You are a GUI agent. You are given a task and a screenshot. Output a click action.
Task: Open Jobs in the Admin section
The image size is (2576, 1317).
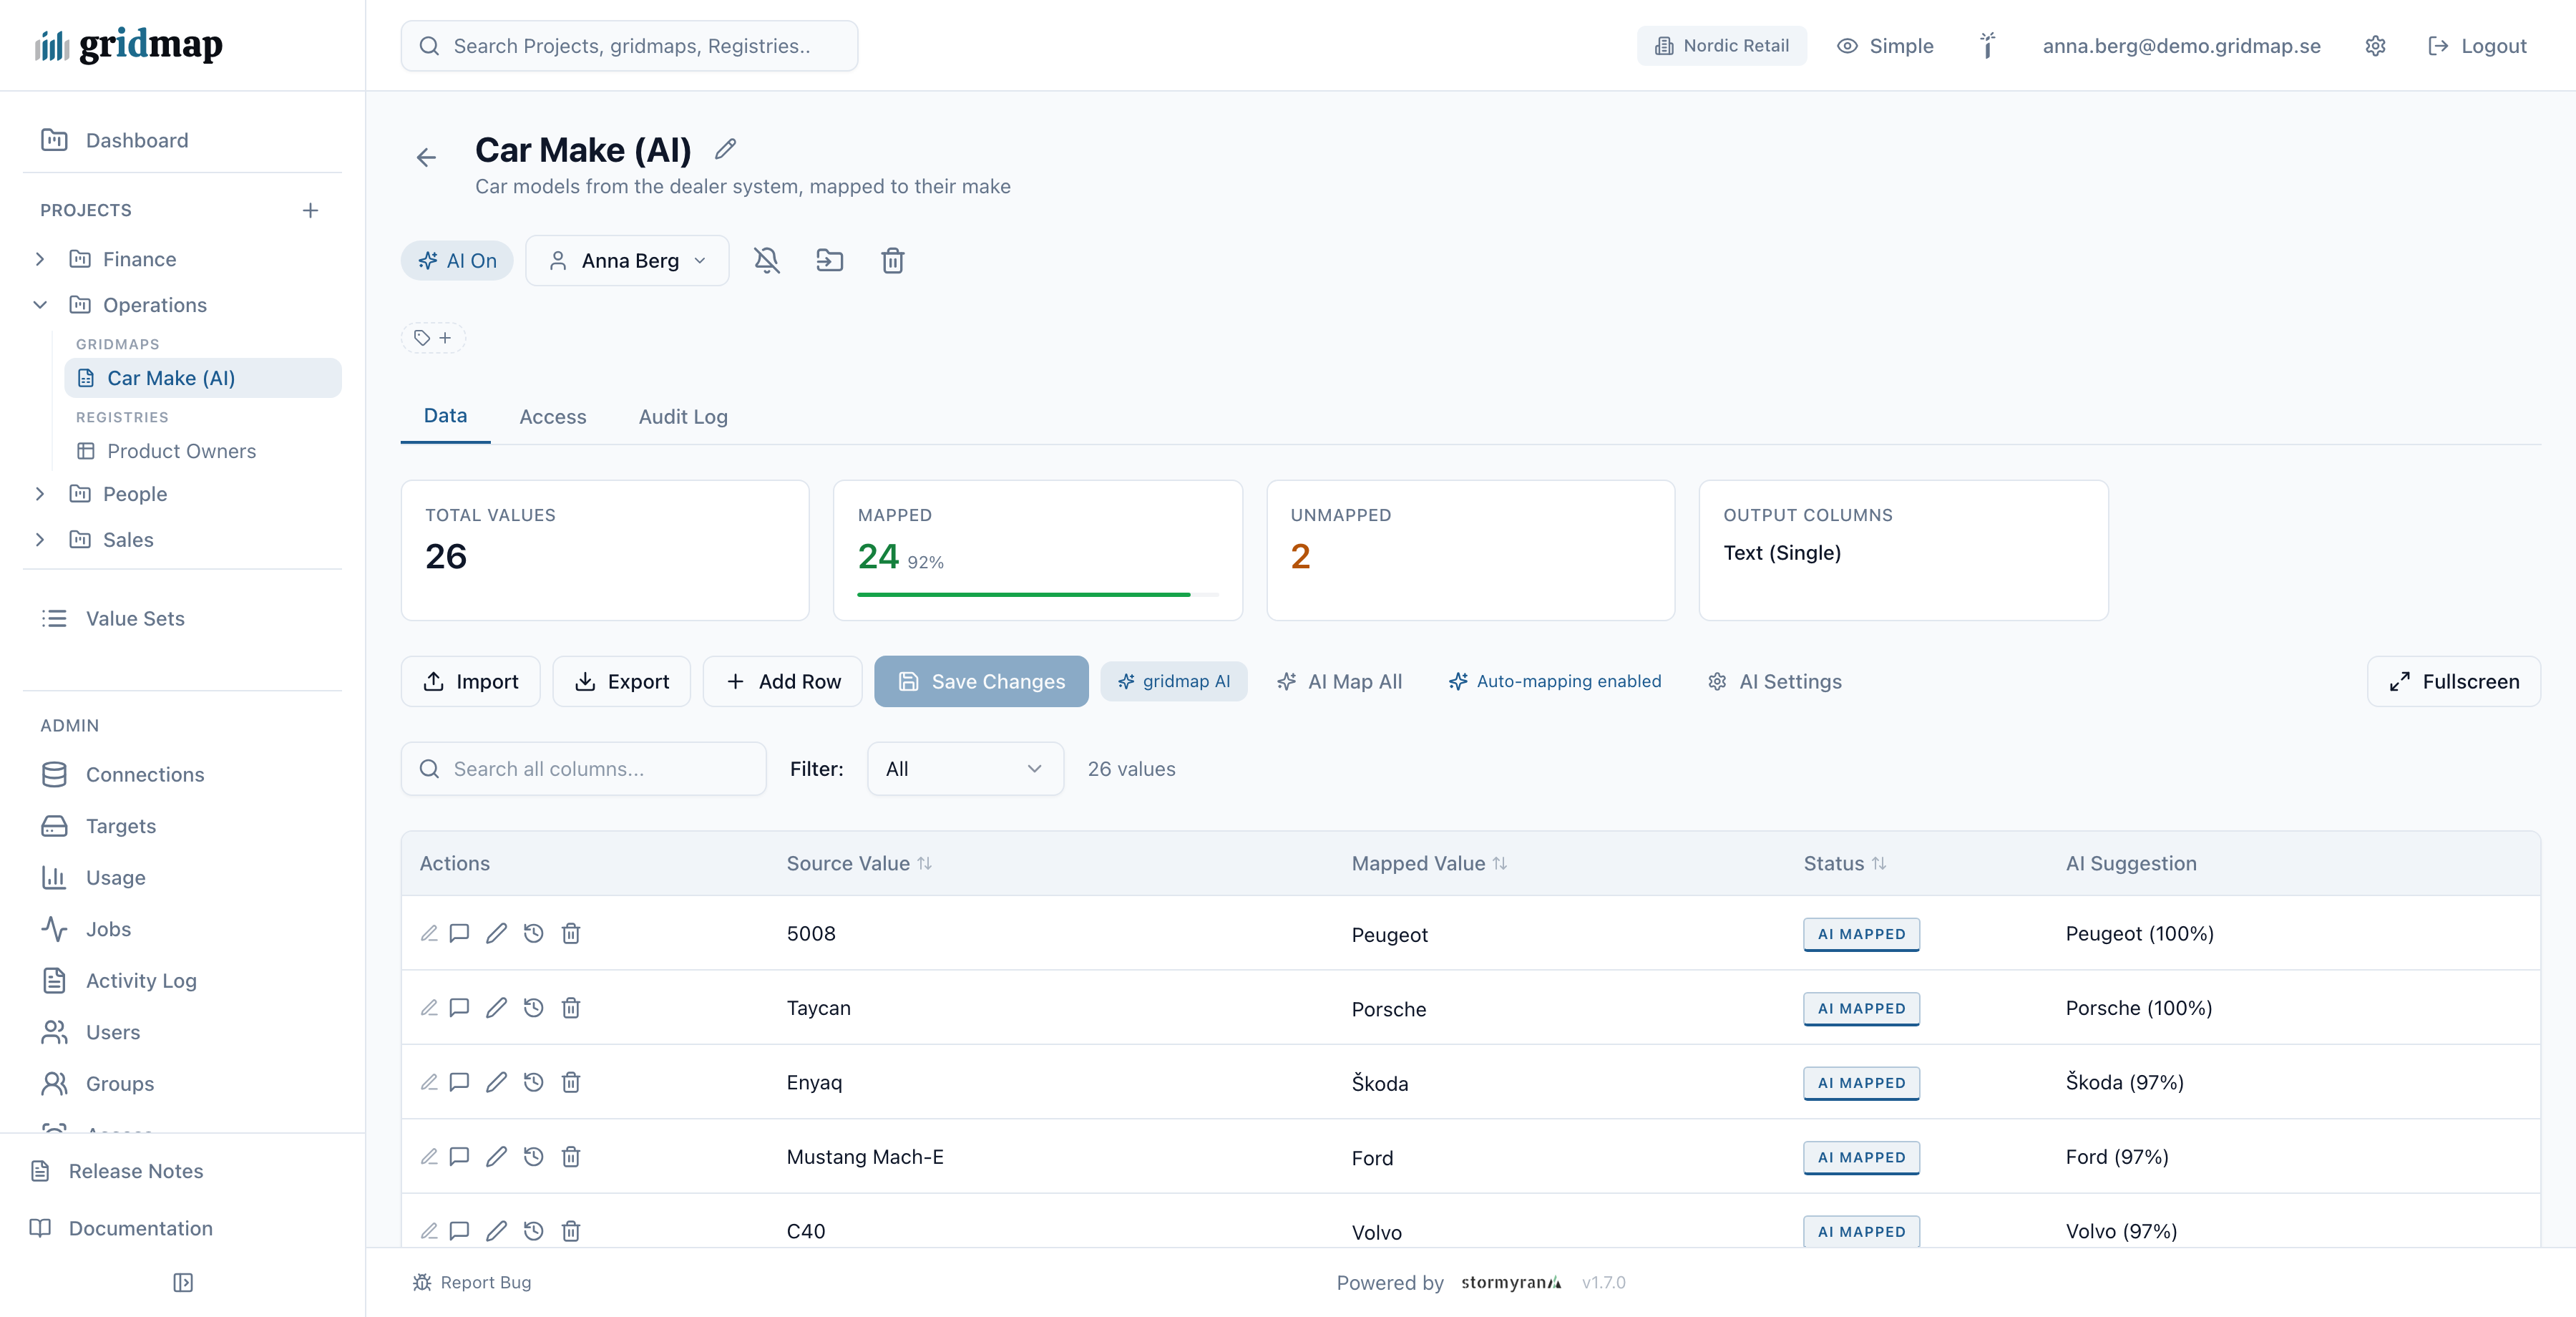tap(182, 929)
